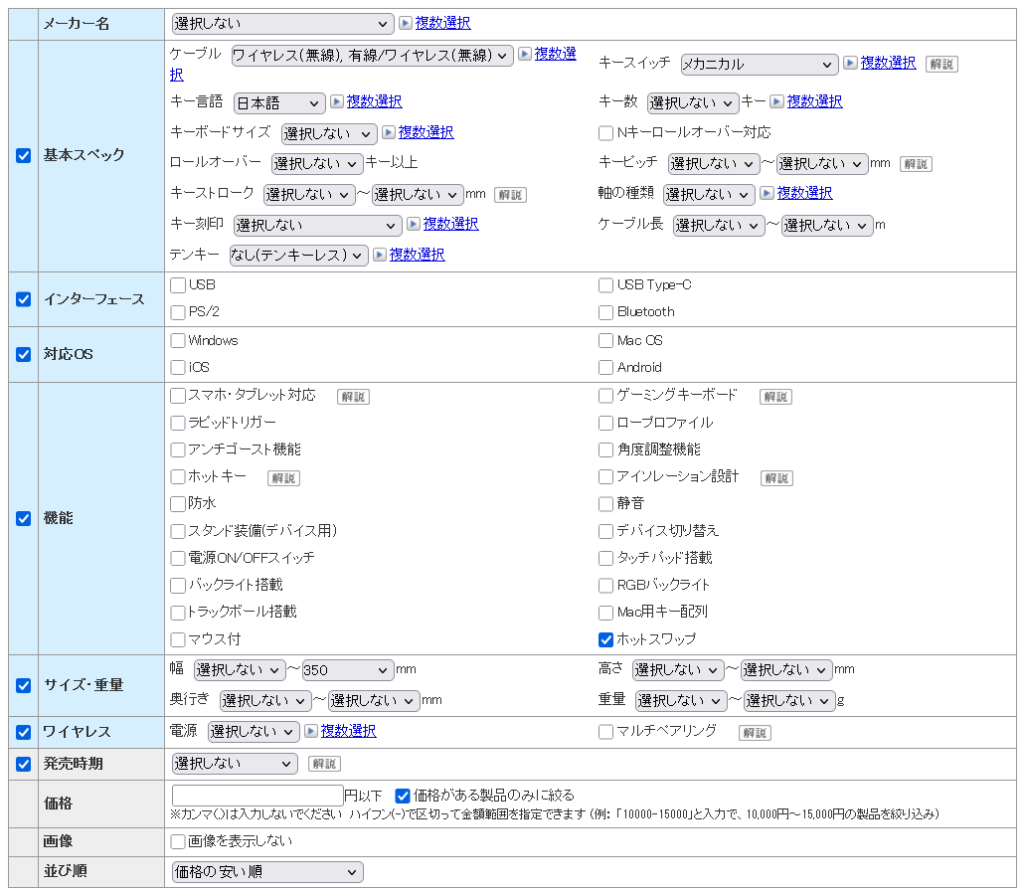Viewport: 1024px width, 893px height.
Task: Enable the マルチペアリング wireless option
Action: pyautogui.click(x=606, y=733)
